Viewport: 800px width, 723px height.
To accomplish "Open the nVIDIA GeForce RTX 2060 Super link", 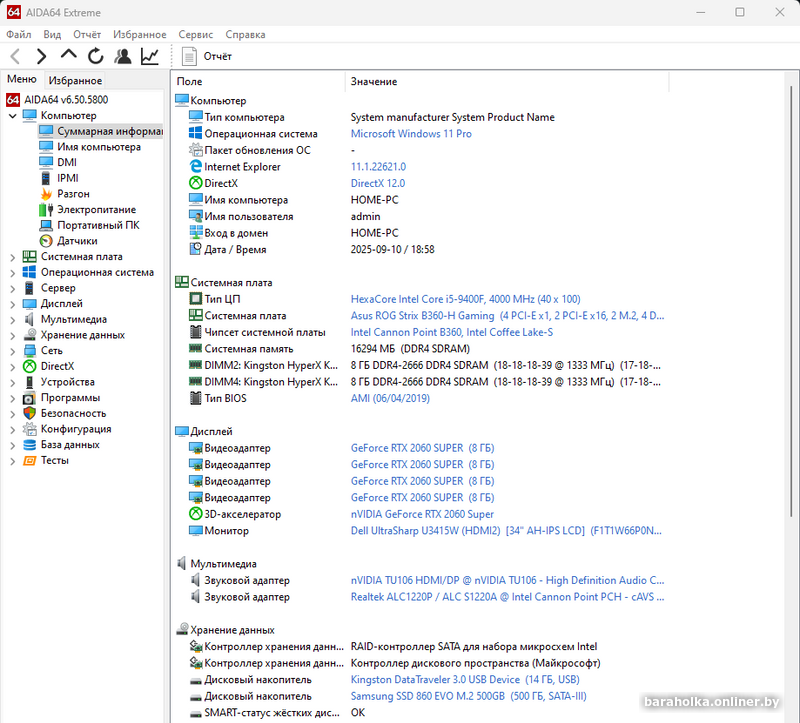I will [x=422, y=514].
